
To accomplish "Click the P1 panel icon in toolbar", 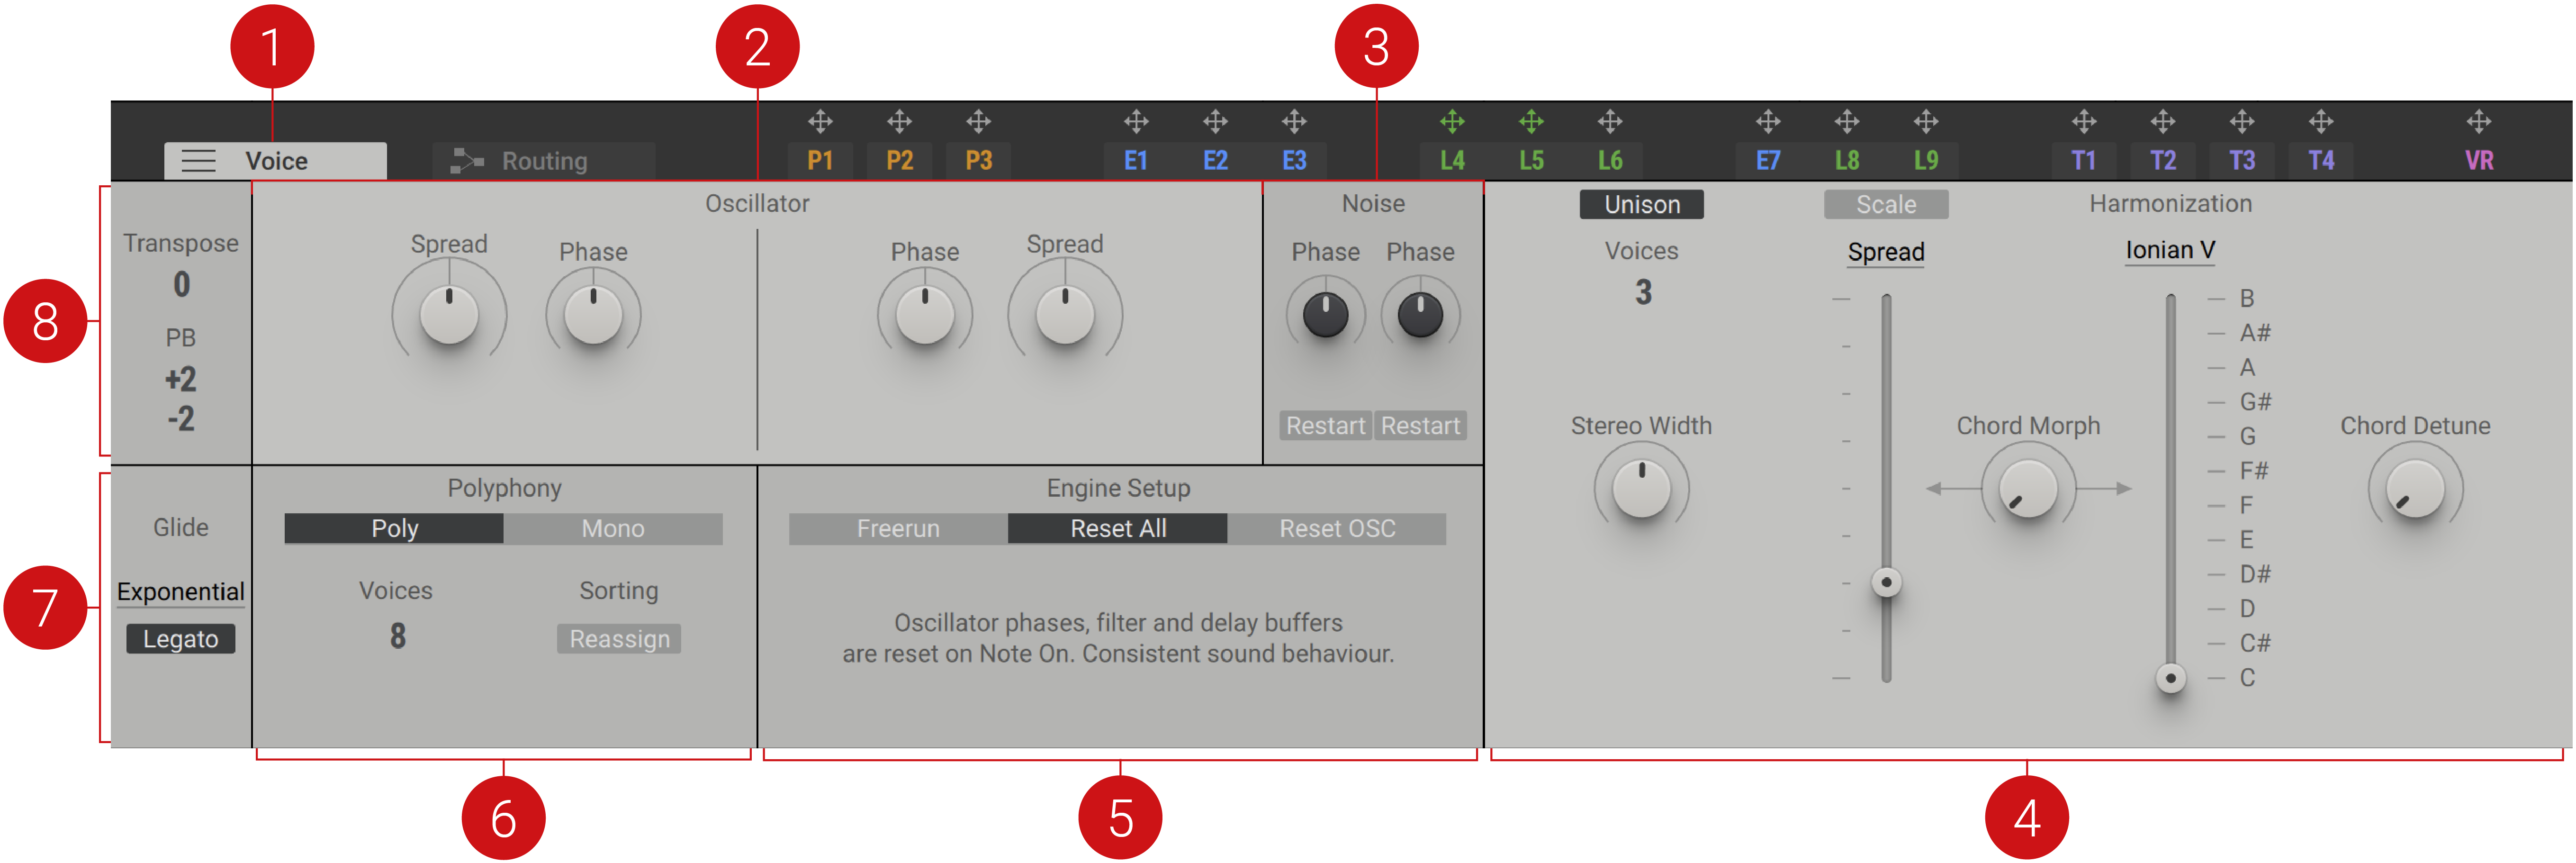I will pos(805,156).
